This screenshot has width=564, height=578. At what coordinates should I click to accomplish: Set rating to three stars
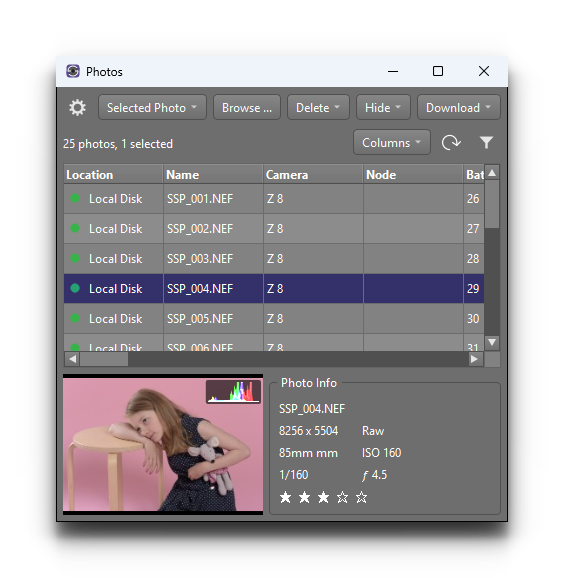point(323,497)
